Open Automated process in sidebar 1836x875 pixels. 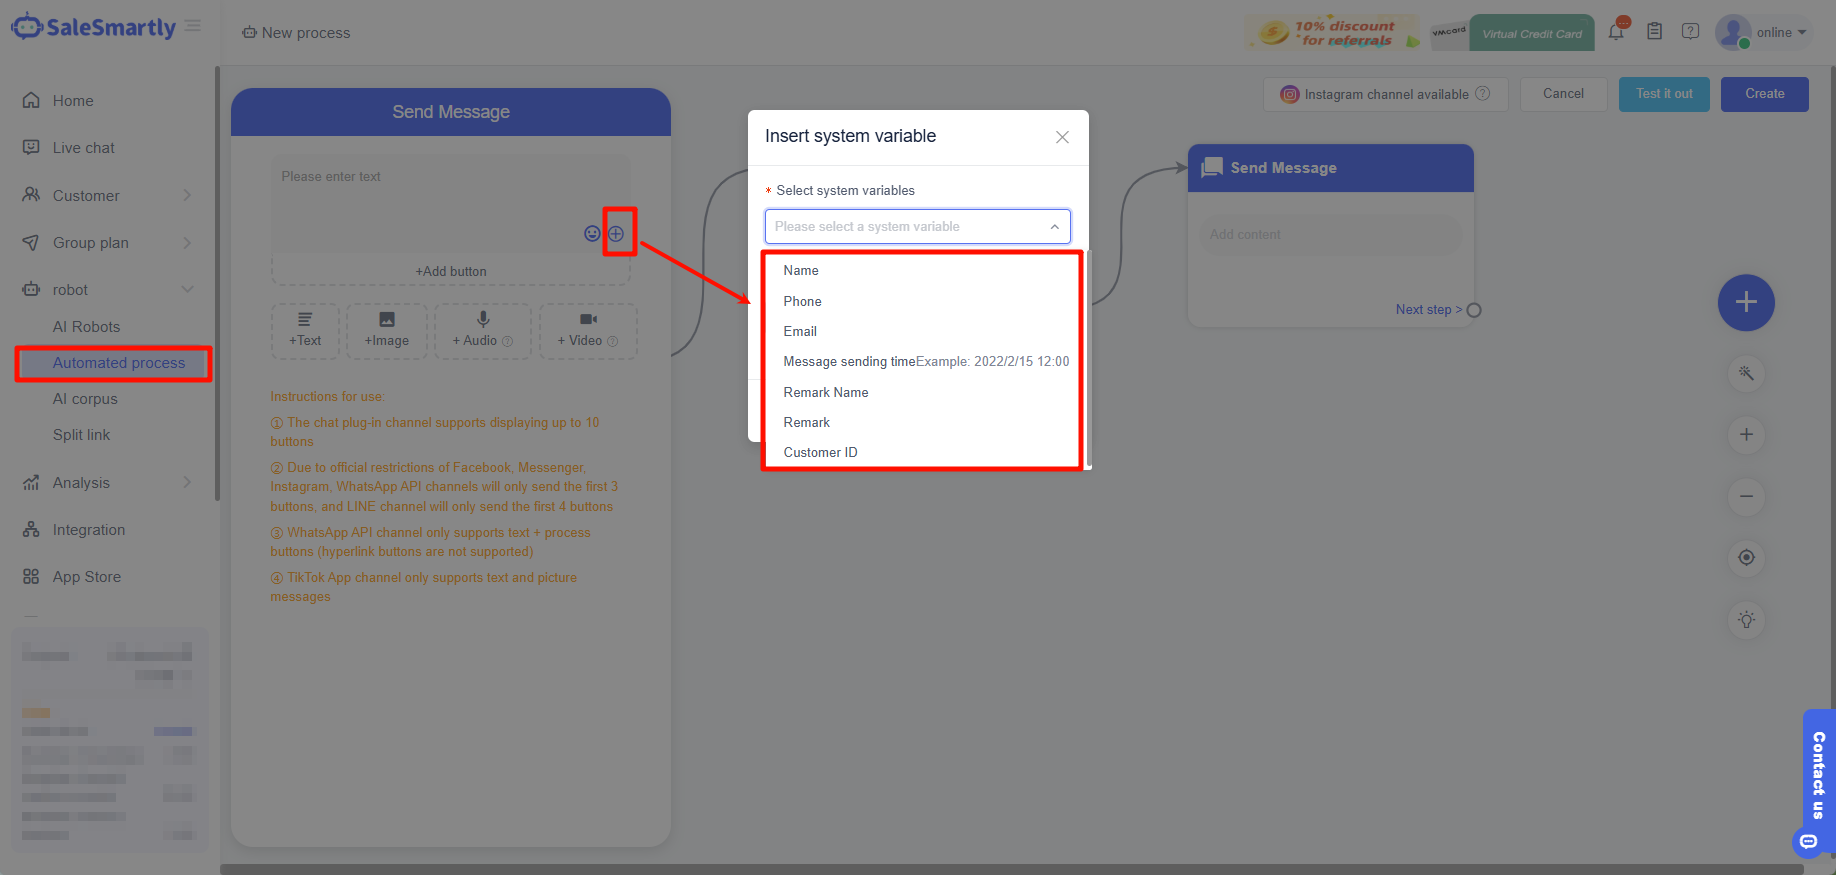coord(119,363)
